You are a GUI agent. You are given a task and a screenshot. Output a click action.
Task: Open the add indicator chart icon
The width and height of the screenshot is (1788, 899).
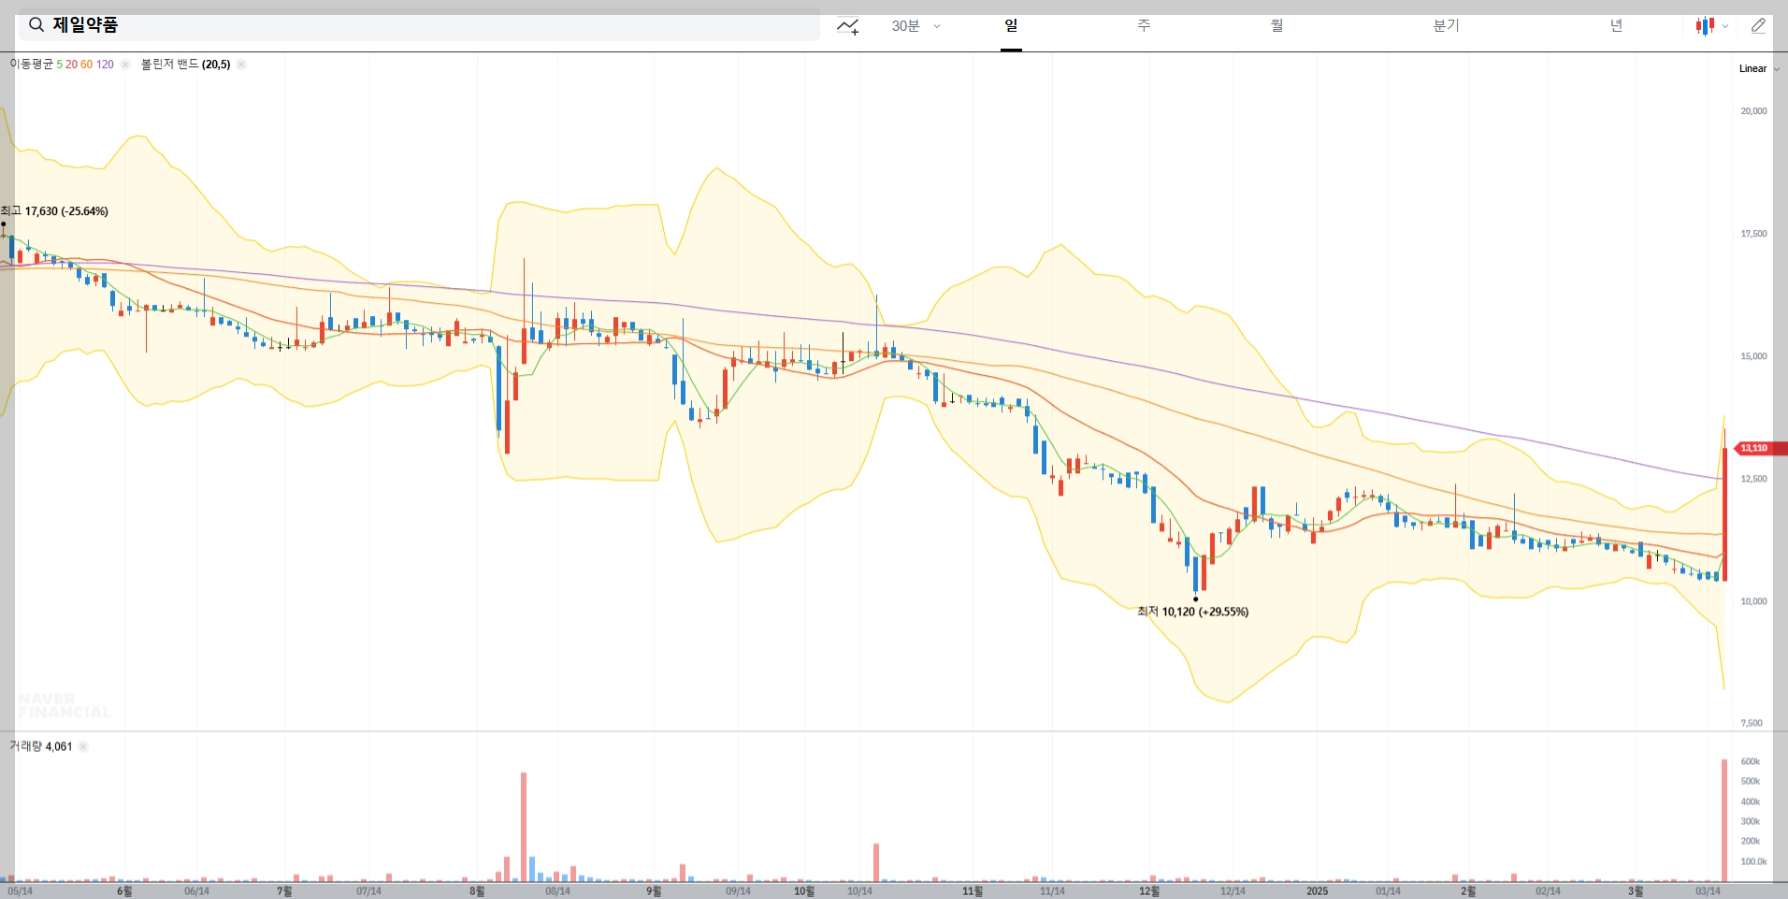[848, 26]
